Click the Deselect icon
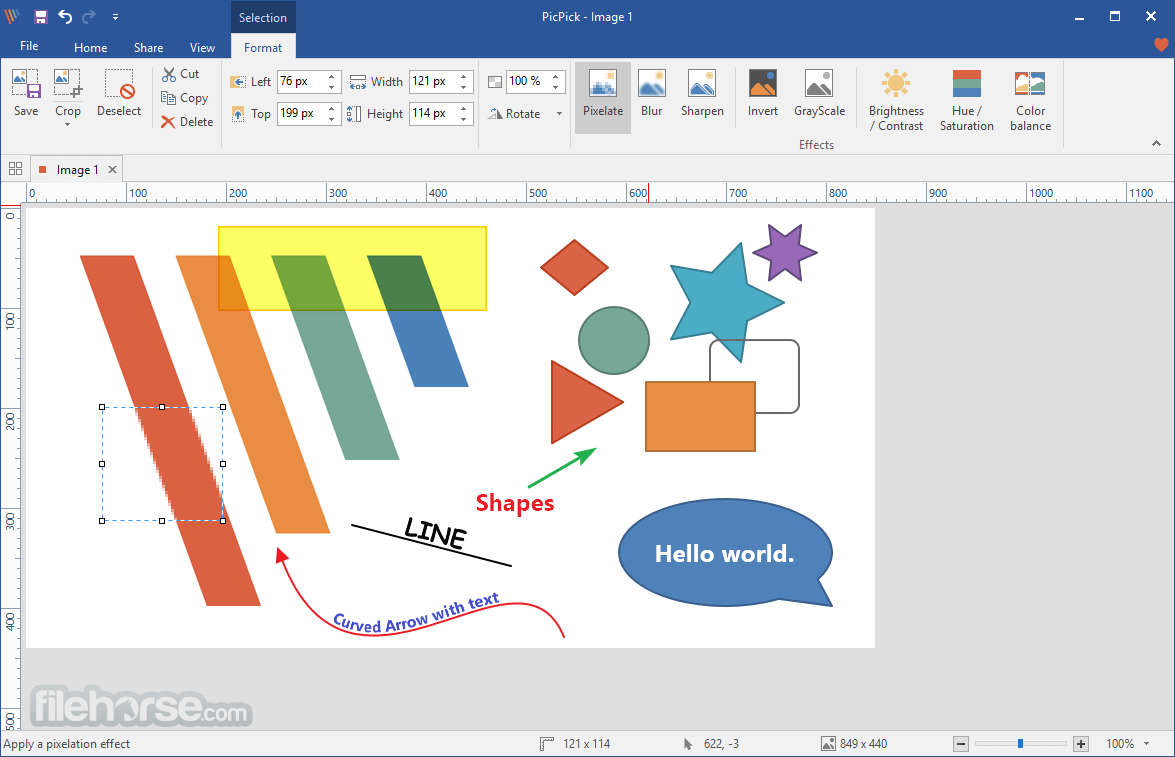Image resolution: width=1175 pixels, height=757 pixels. click(118, 84)
